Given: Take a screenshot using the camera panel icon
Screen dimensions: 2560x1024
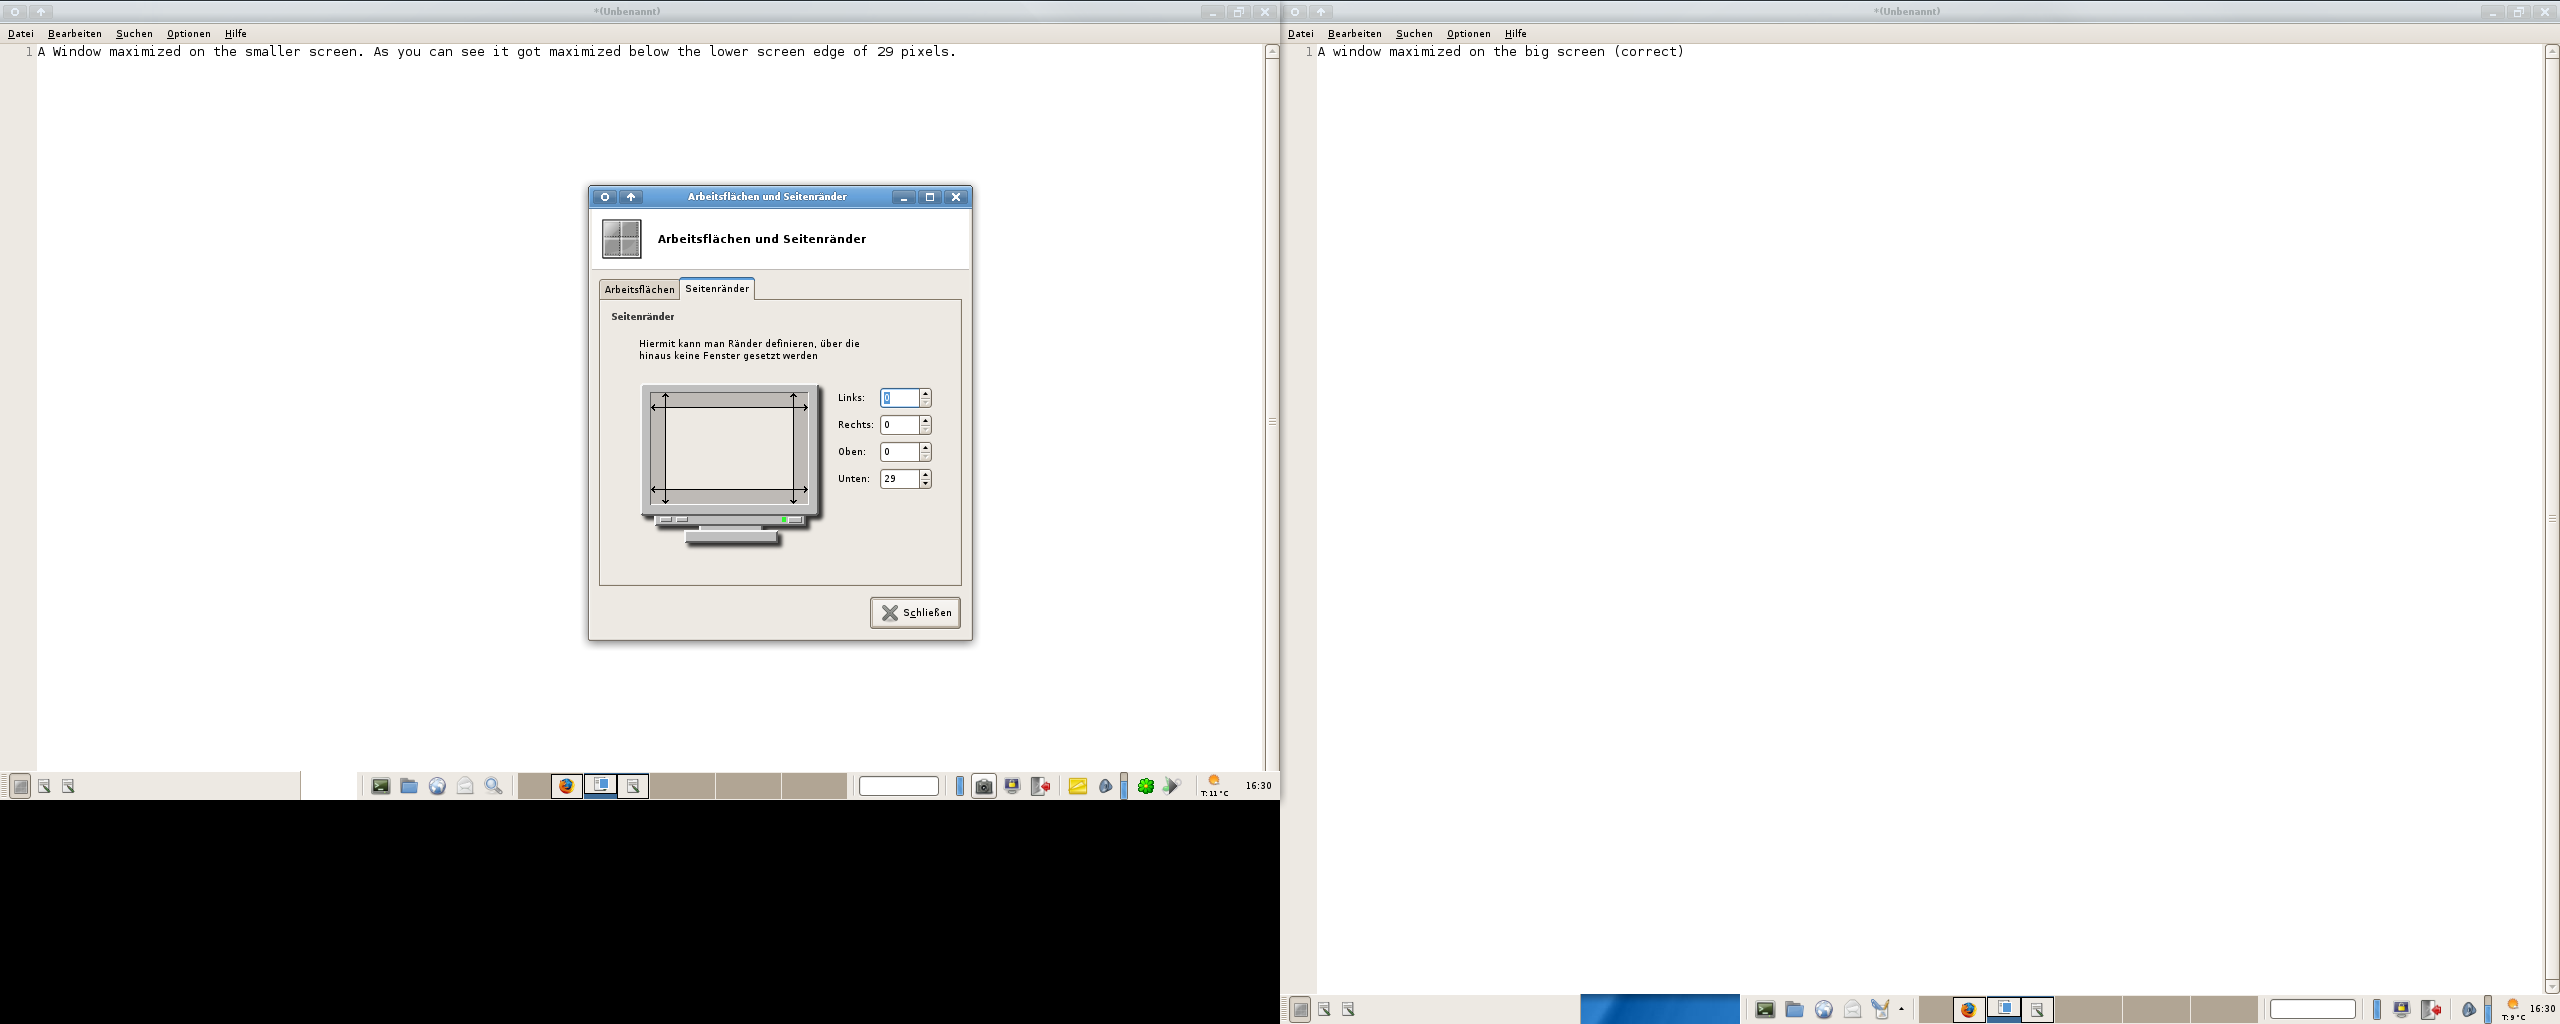Looking at the screenshot, I should (983, 787).
